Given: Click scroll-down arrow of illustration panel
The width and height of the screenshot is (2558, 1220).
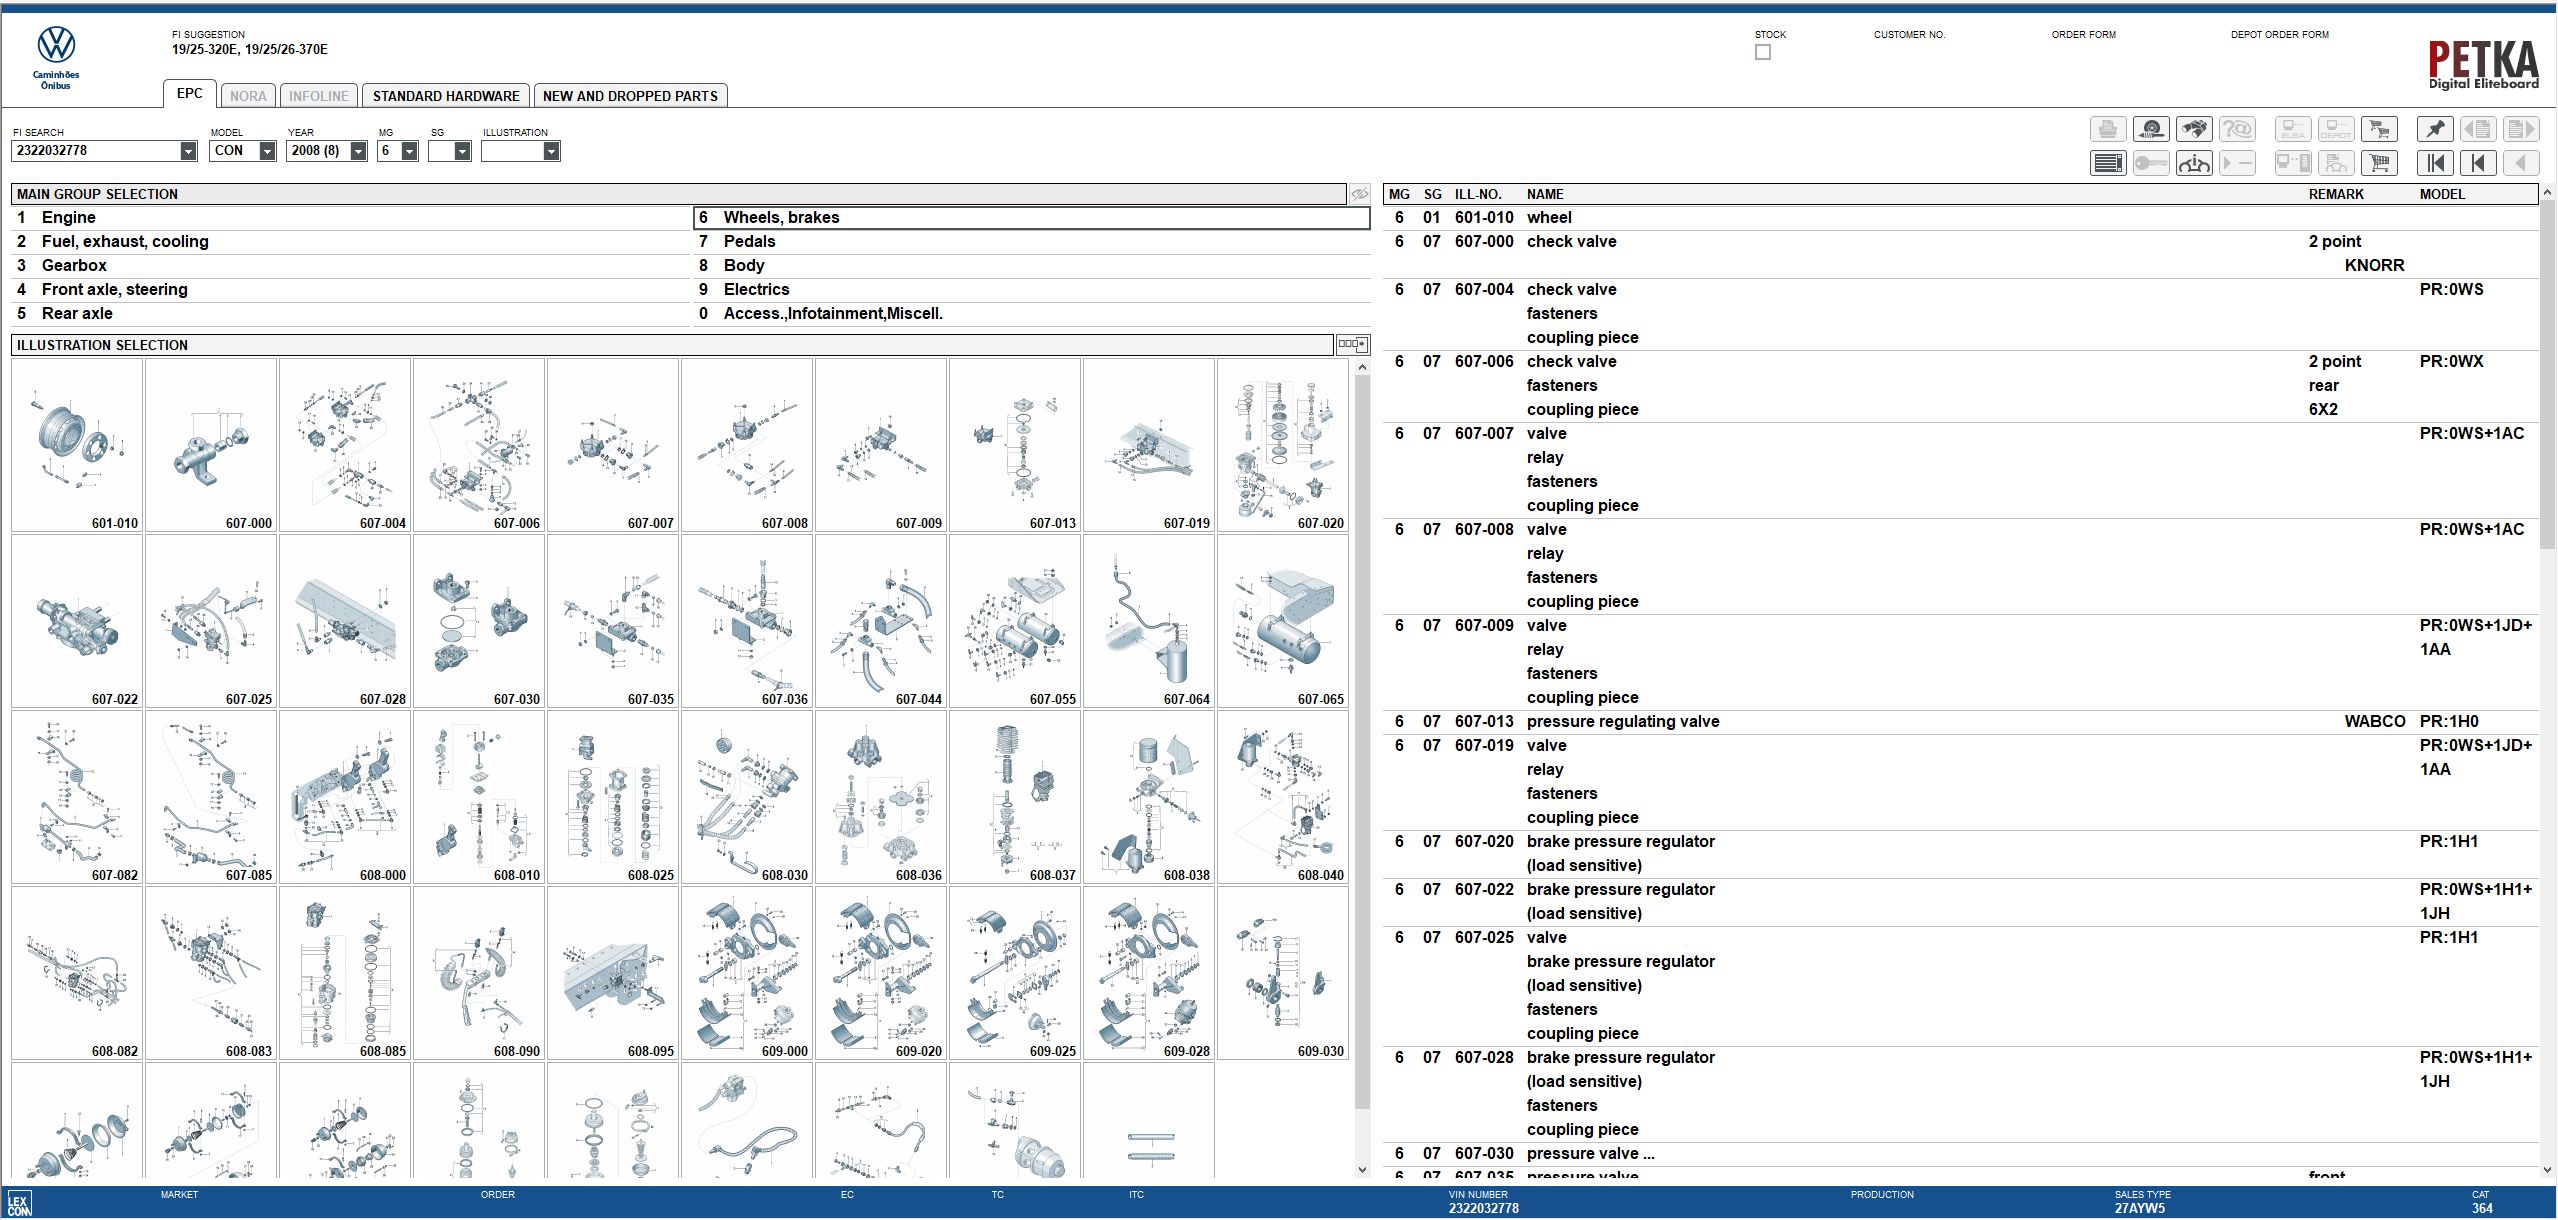Looking at the screenshot, I should 1361,1169.
